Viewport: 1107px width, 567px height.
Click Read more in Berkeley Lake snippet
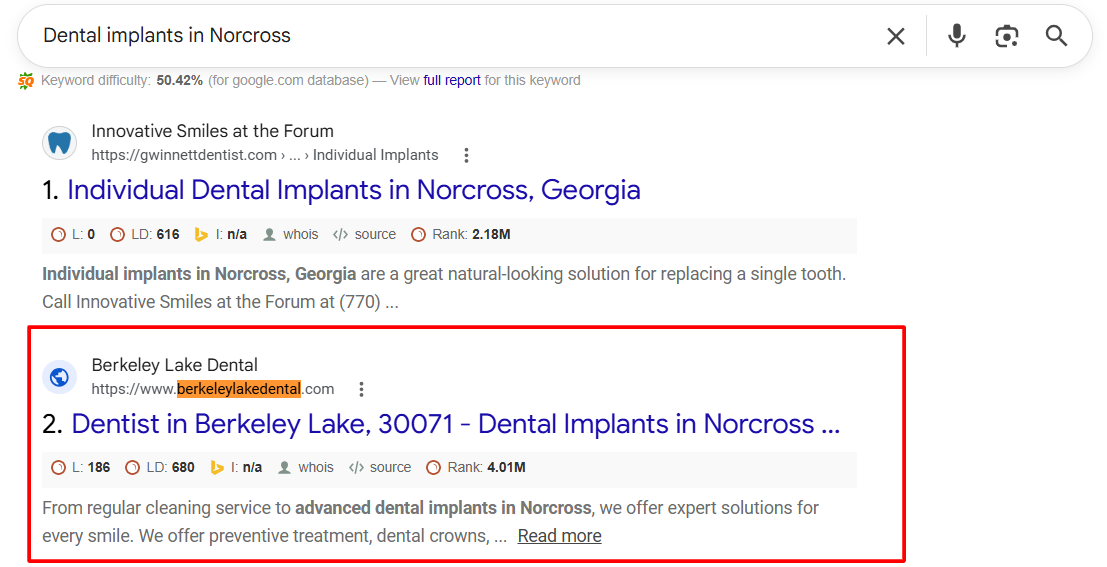[559, 537]
